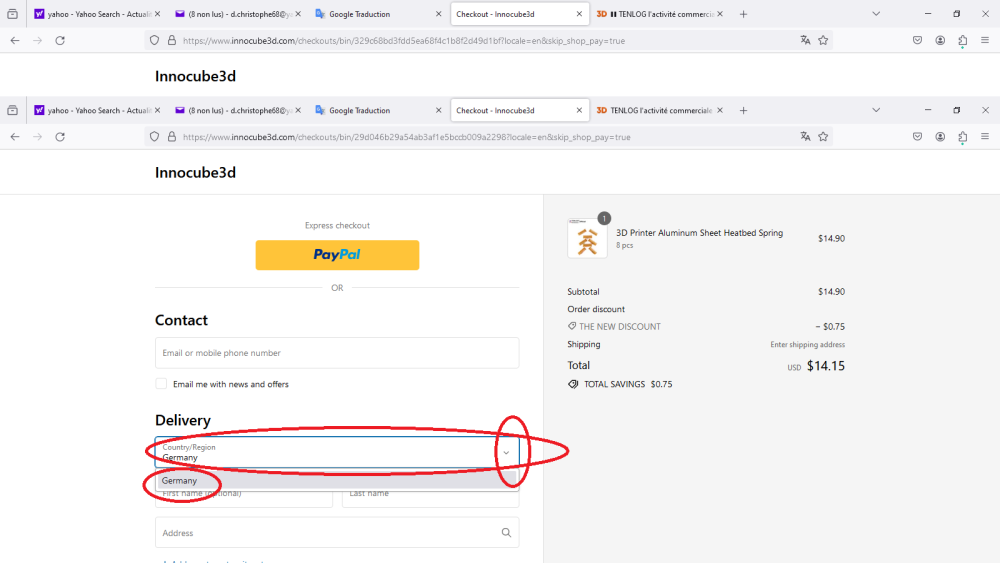Switch to the yahoo Search tab
Viewport: 1000px width, 563px height.
95,111
